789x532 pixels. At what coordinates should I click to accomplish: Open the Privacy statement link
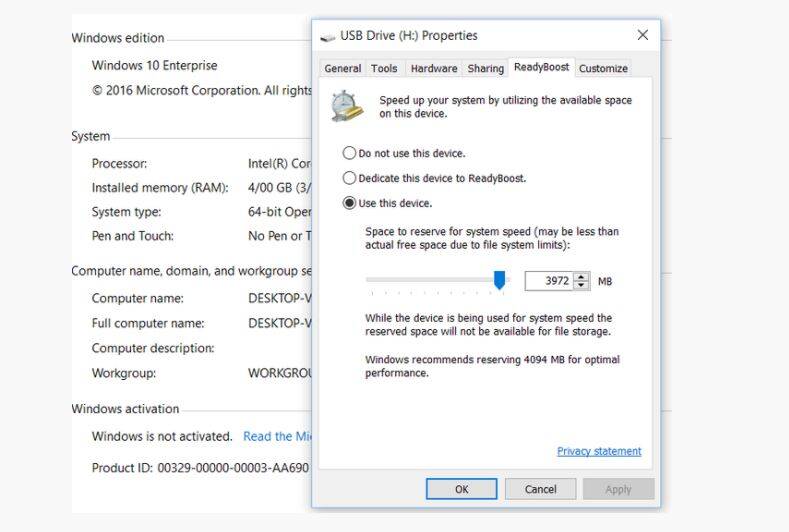coord(599,451)
